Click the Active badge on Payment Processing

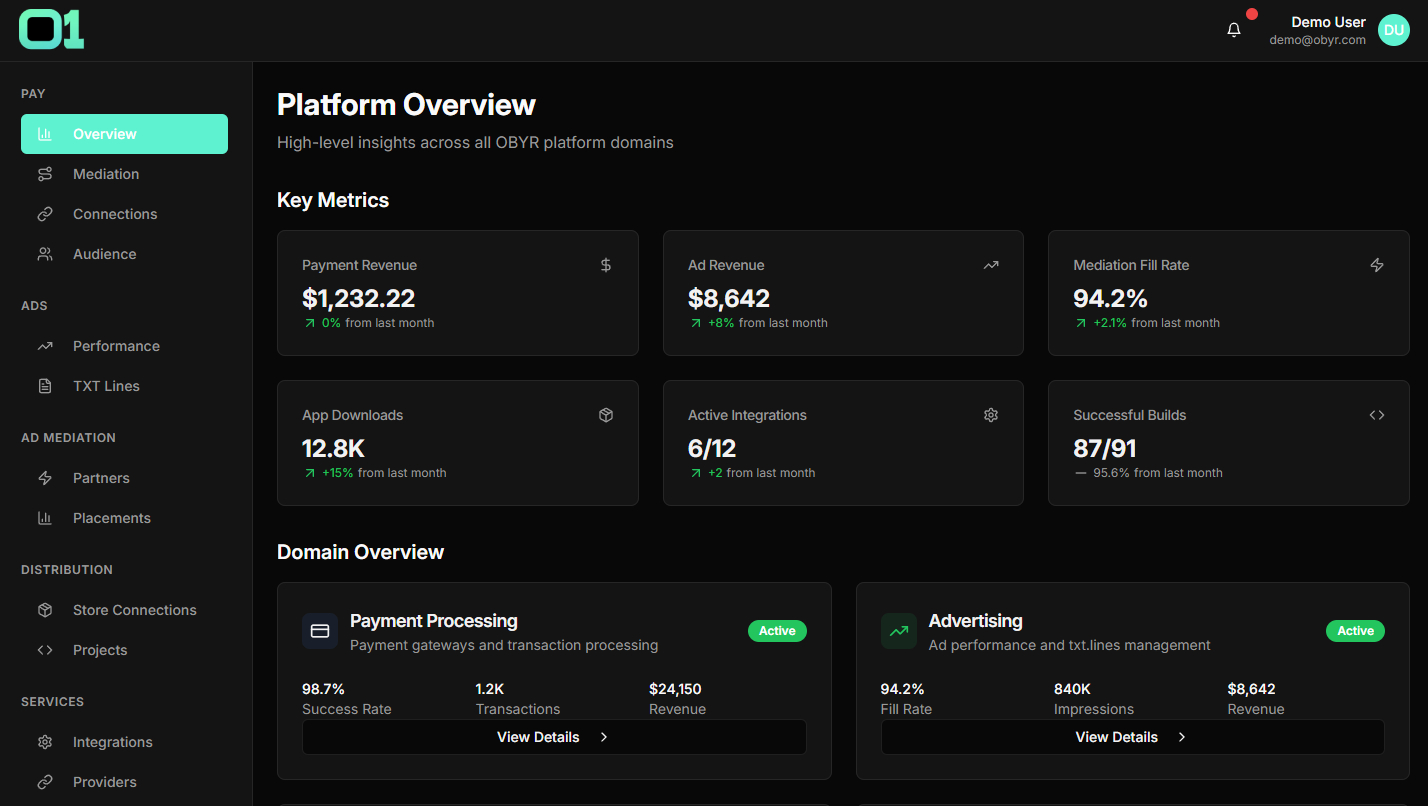777,631
